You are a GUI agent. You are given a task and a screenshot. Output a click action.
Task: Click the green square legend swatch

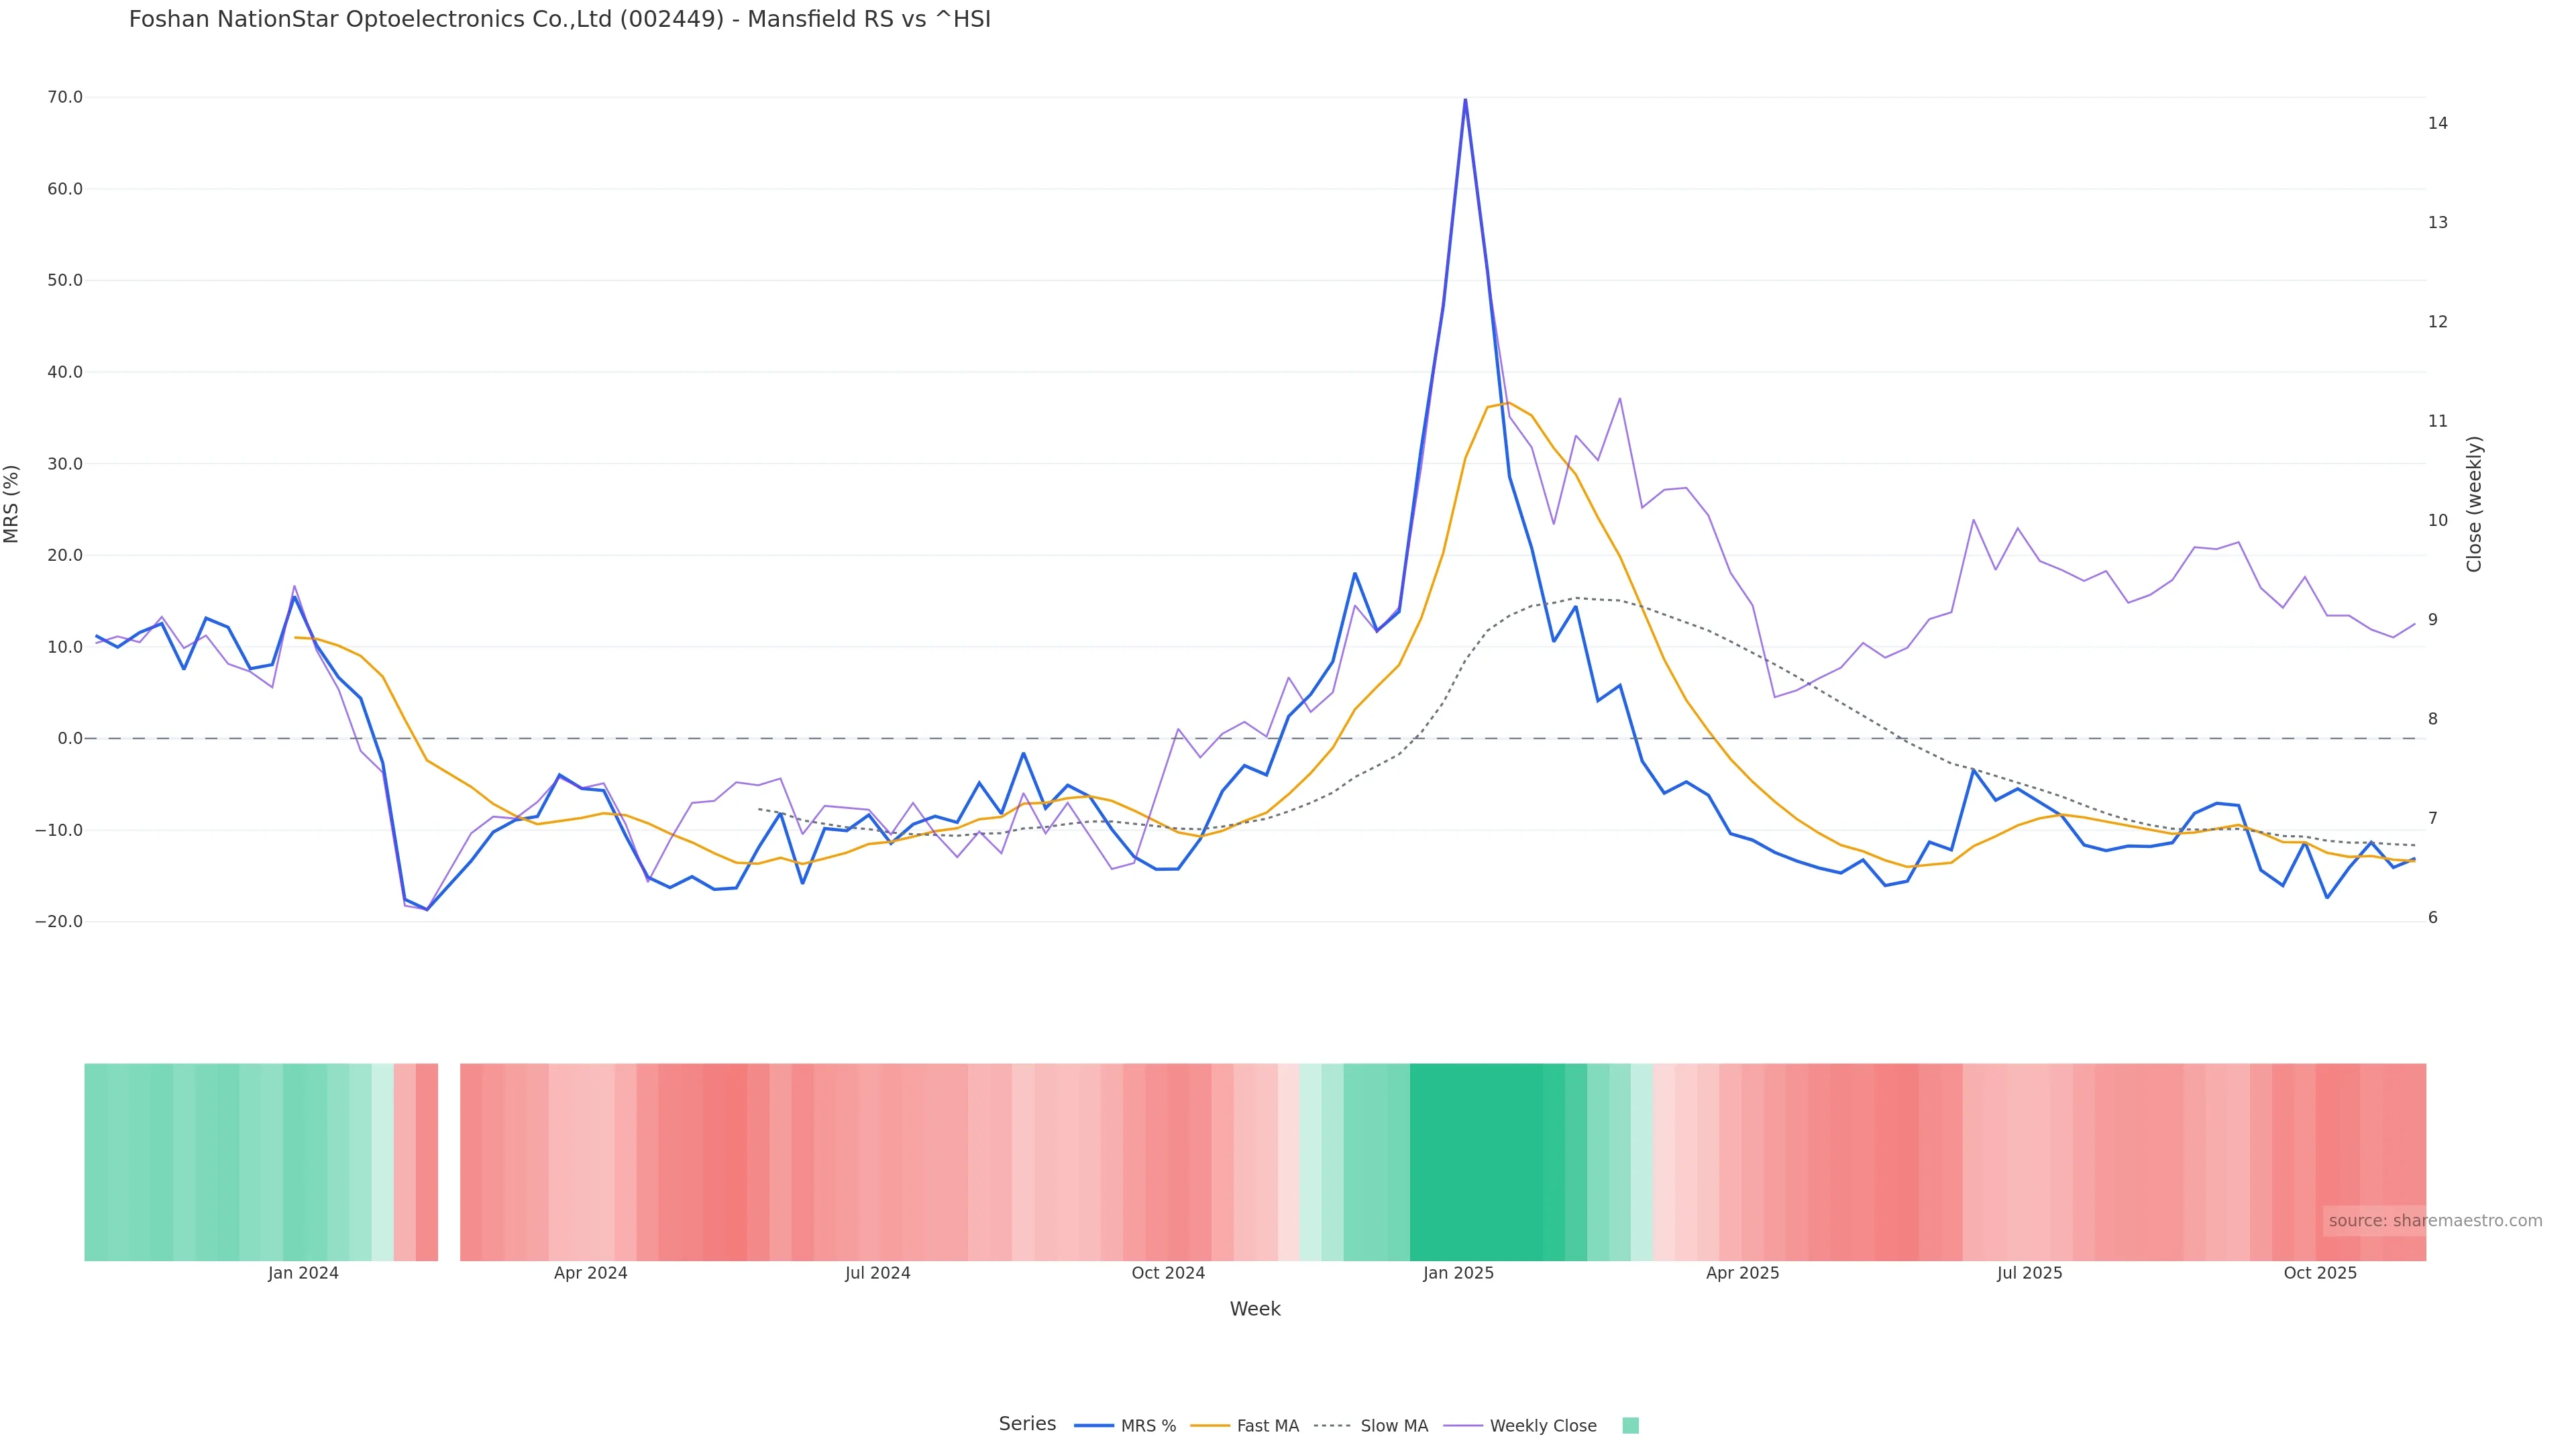(1630, 1426)
